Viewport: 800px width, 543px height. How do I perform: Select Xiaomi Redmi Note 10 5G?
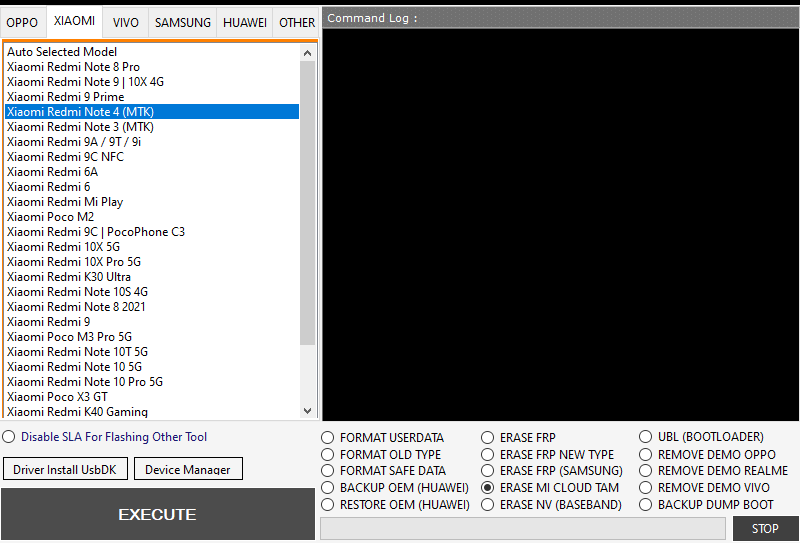pyautogui.click(x=152, y=366)
